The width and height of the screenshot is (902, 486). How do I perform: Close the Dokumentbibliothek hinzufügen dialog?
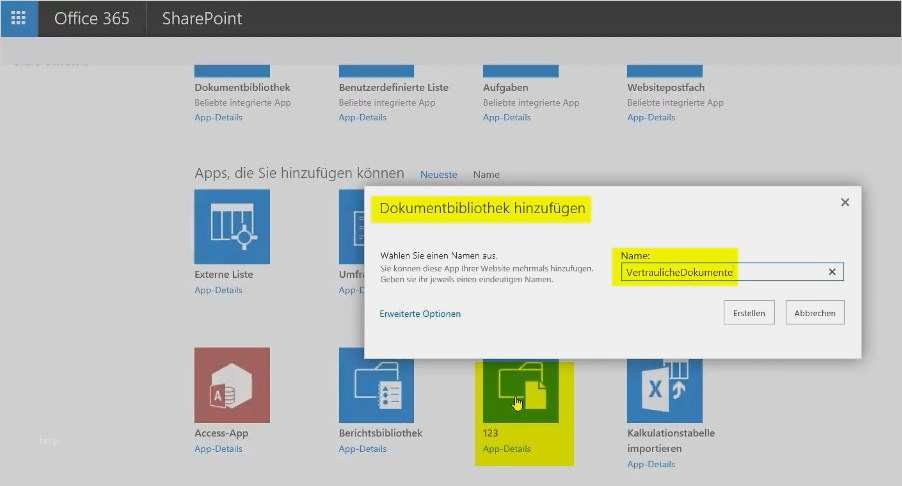point(845,202)
